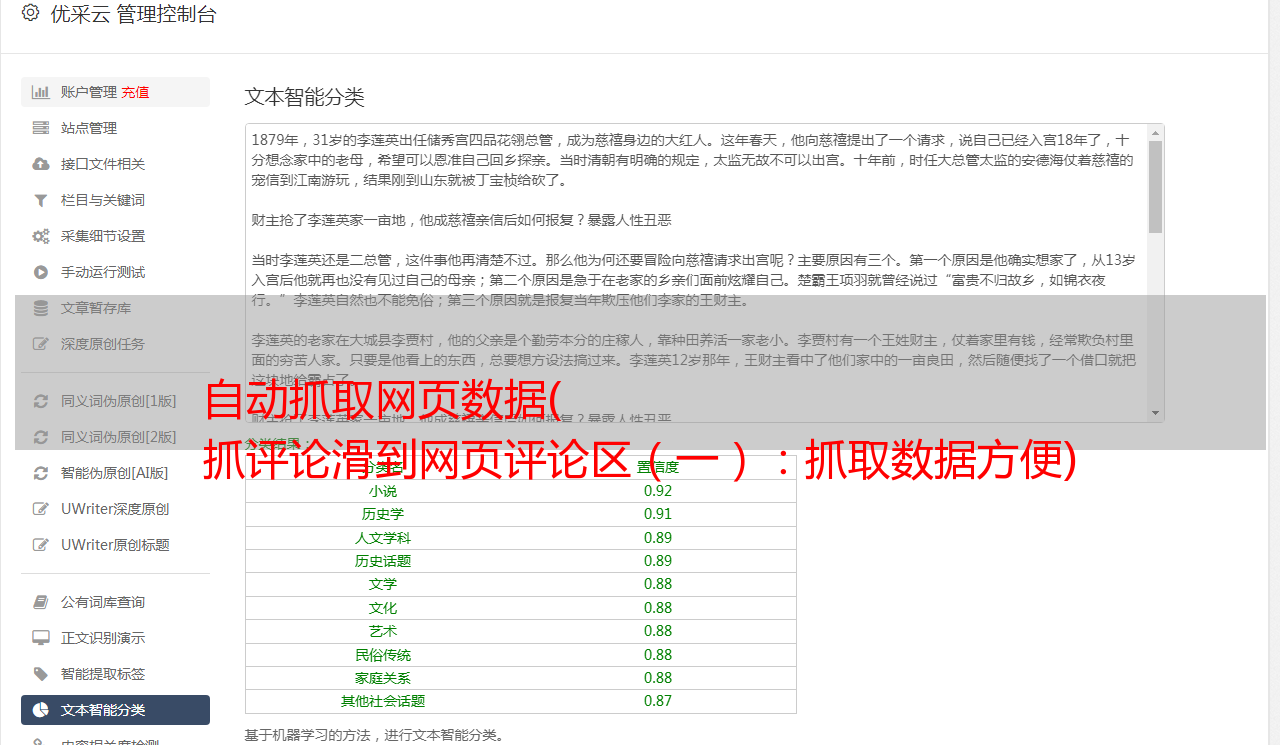Click the 家庭关系 category cell
Screen dimensions: 1280x745
(383, 678)
